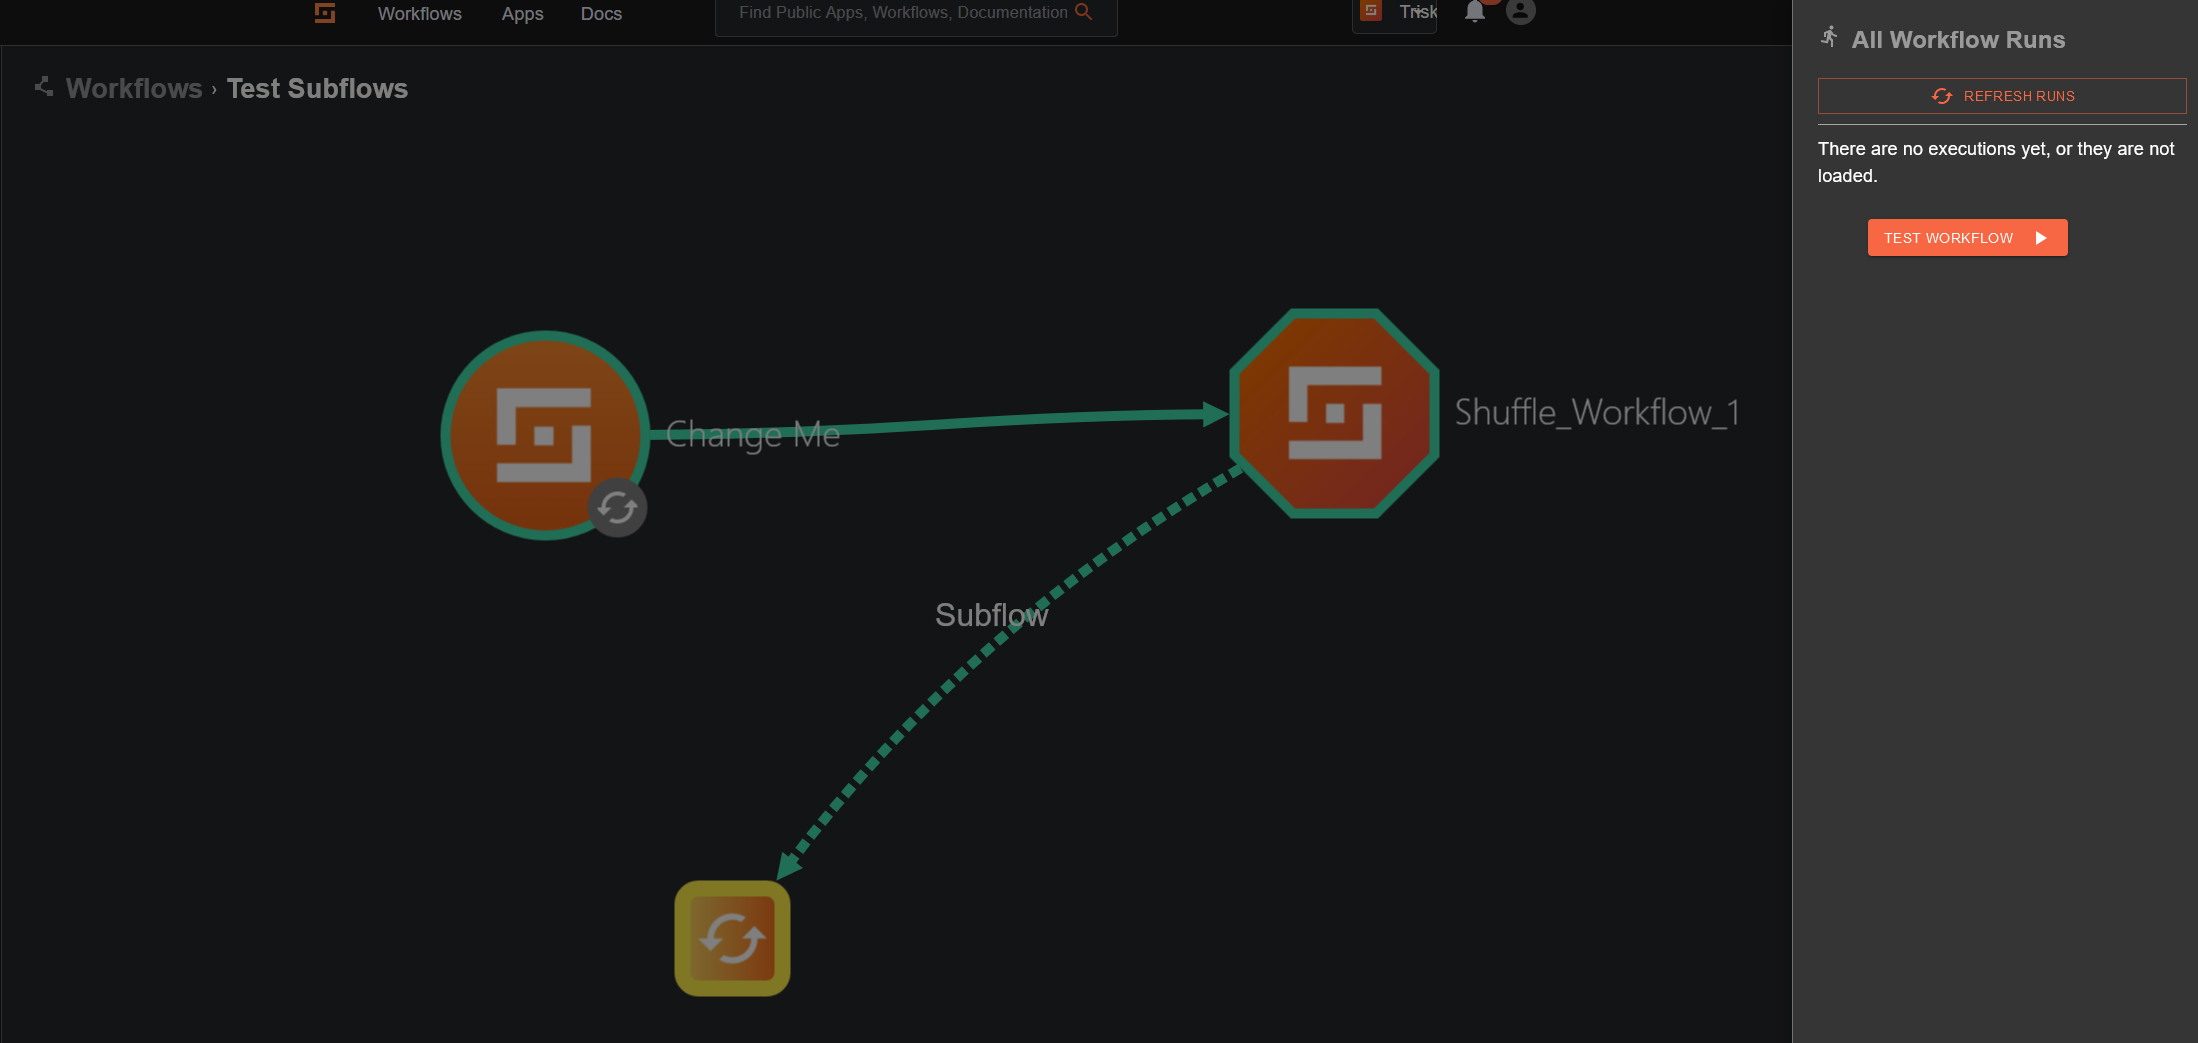2198x1043 pixels.
Task: Open the Docs menu
Action: pos(600,13)
